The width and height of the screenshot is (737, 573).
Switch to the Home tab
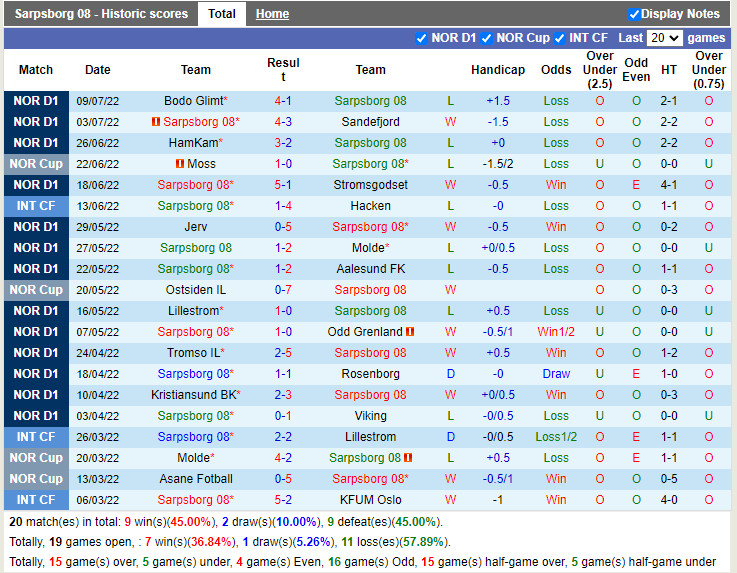272,14
